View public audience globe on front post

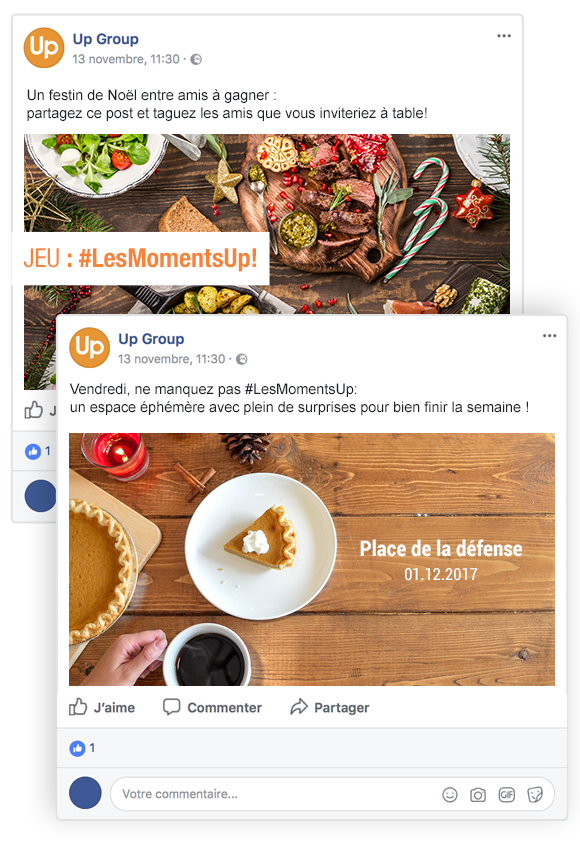[242, 359]
